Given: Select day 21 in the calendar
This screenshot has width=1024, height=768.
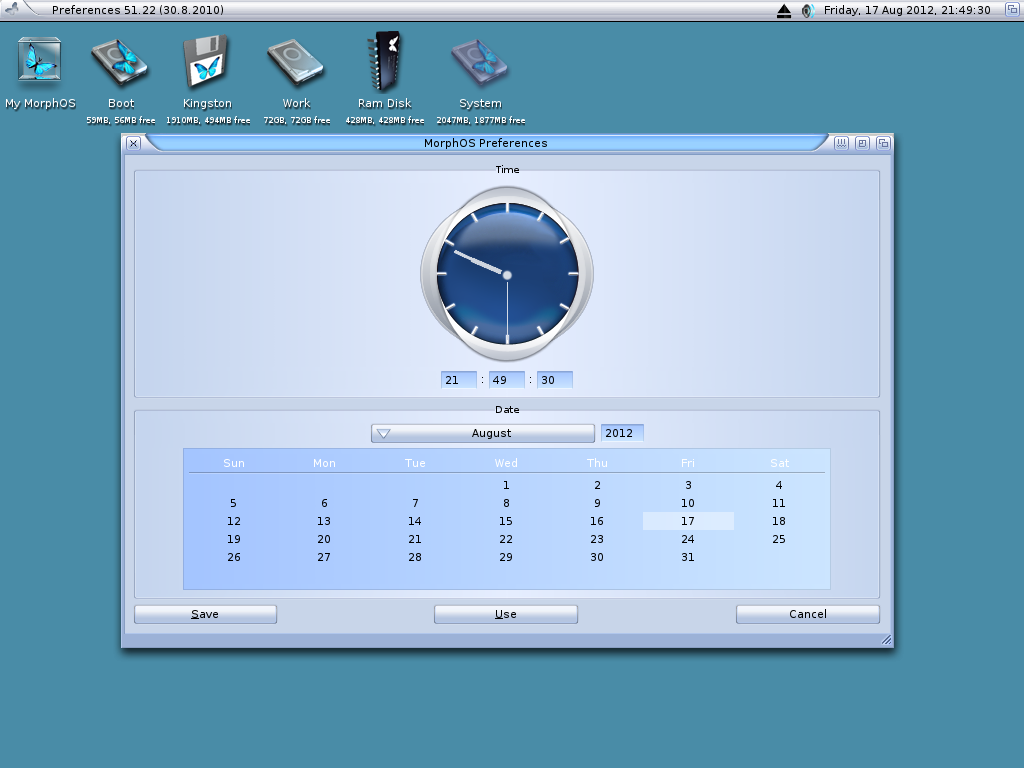Looking at the screenshot, I should 415,539.
